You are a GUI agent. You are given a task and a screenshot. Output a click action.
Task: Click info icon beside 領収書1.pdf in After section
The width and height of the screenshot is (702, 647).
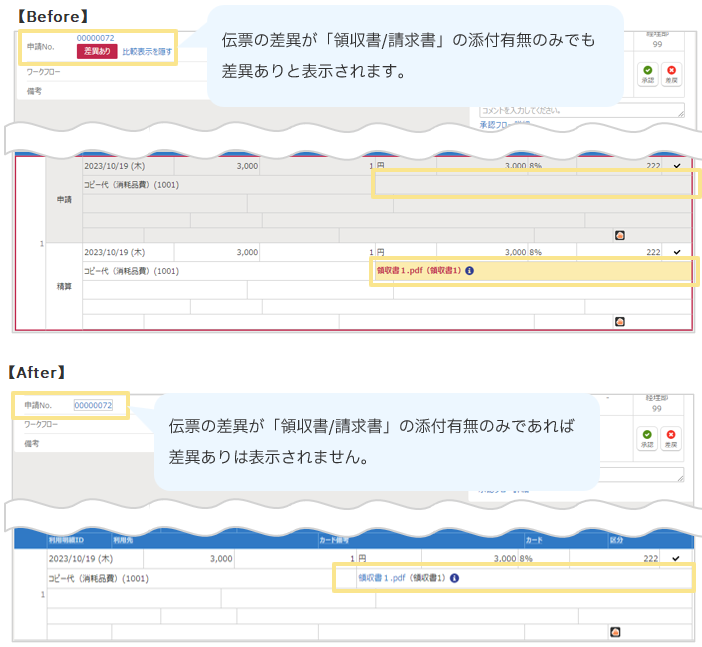pos(454,577)
